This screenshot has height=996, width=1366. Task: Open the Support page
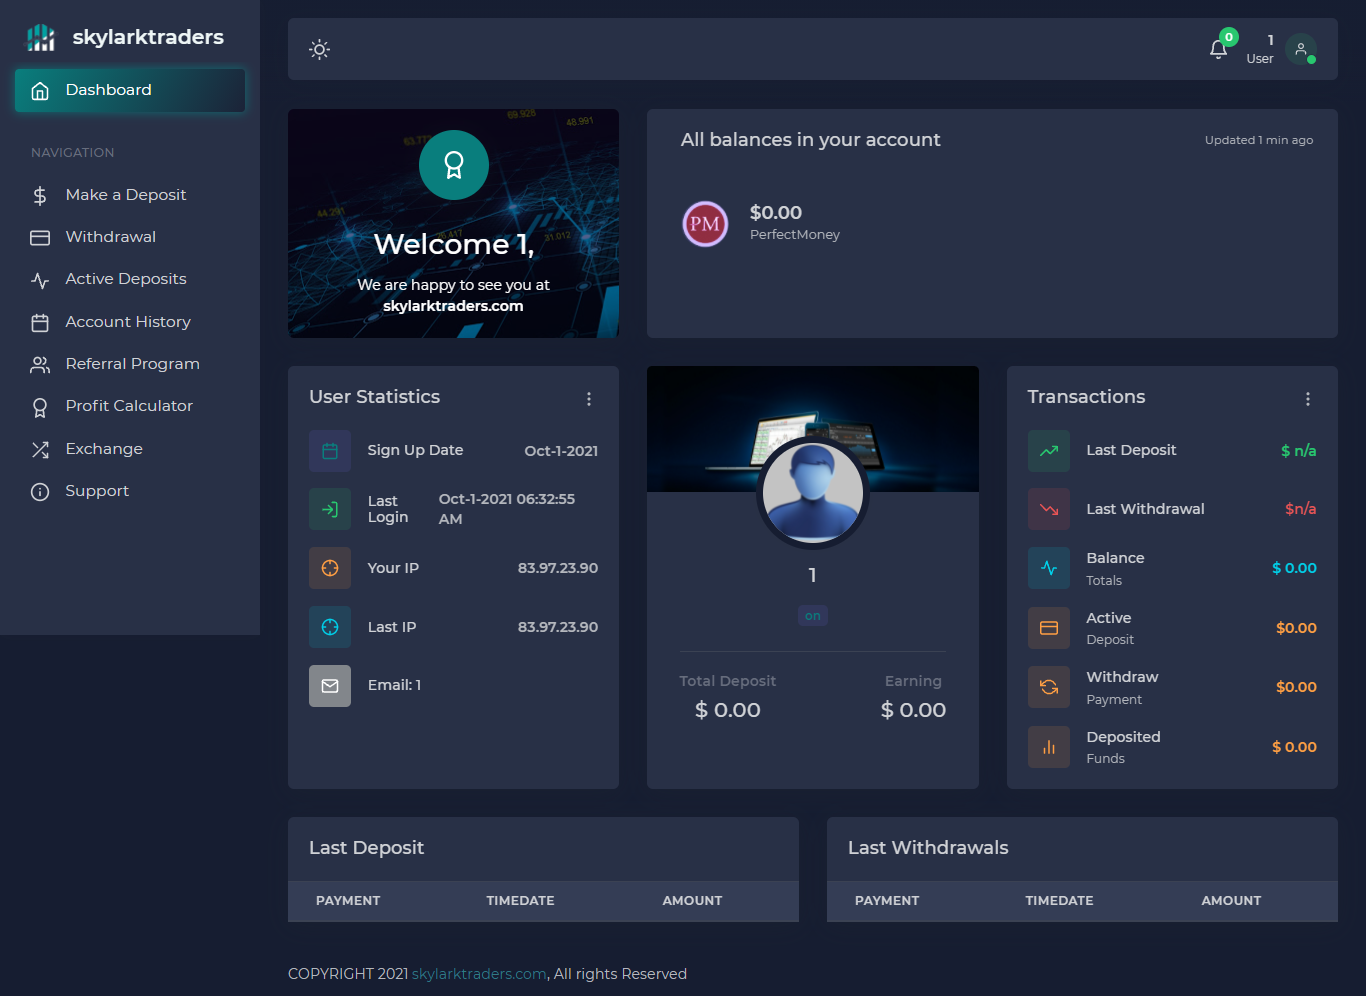coord(97,491)
